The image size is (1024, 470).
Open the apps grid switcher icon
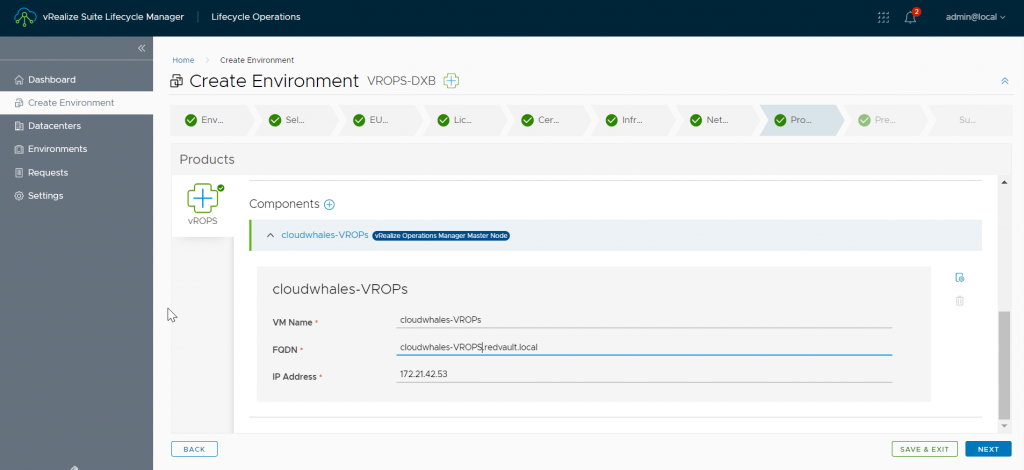[883, 18]
